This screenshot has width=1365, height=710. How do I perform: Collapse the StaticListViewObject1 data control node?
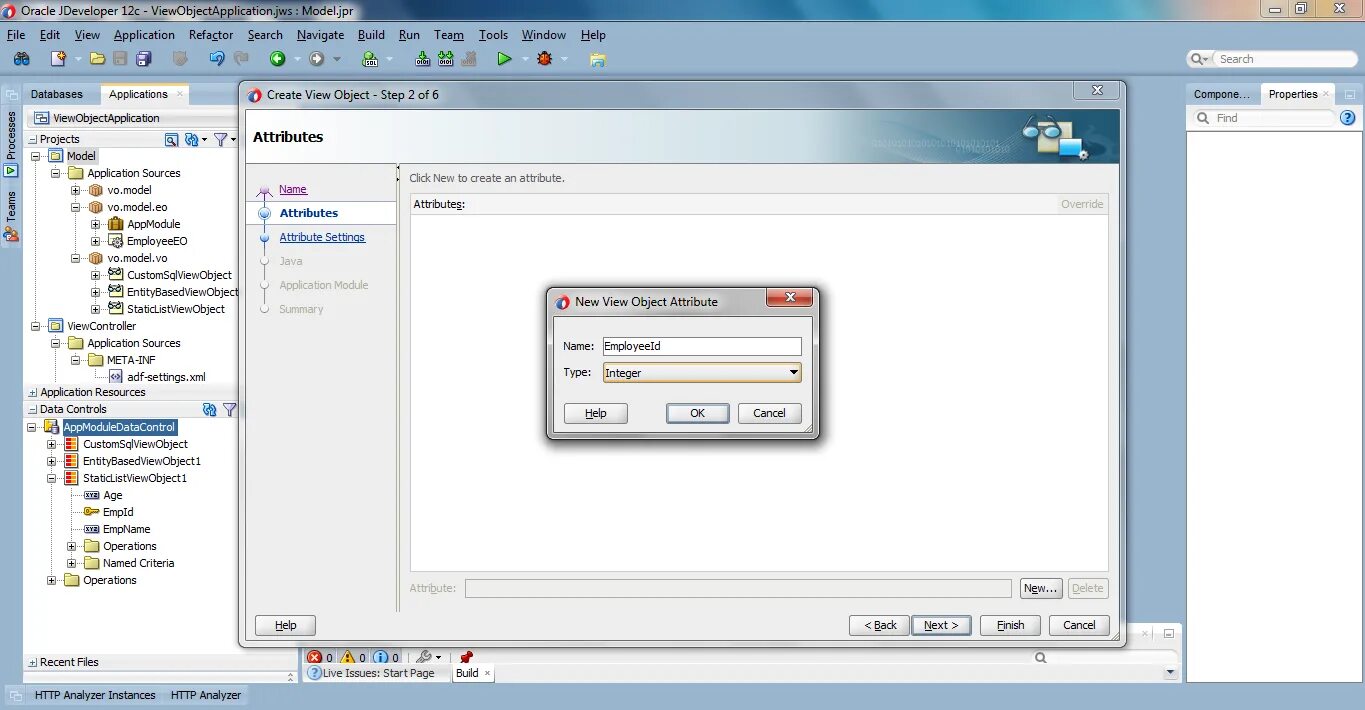click(x=52, y=478)
